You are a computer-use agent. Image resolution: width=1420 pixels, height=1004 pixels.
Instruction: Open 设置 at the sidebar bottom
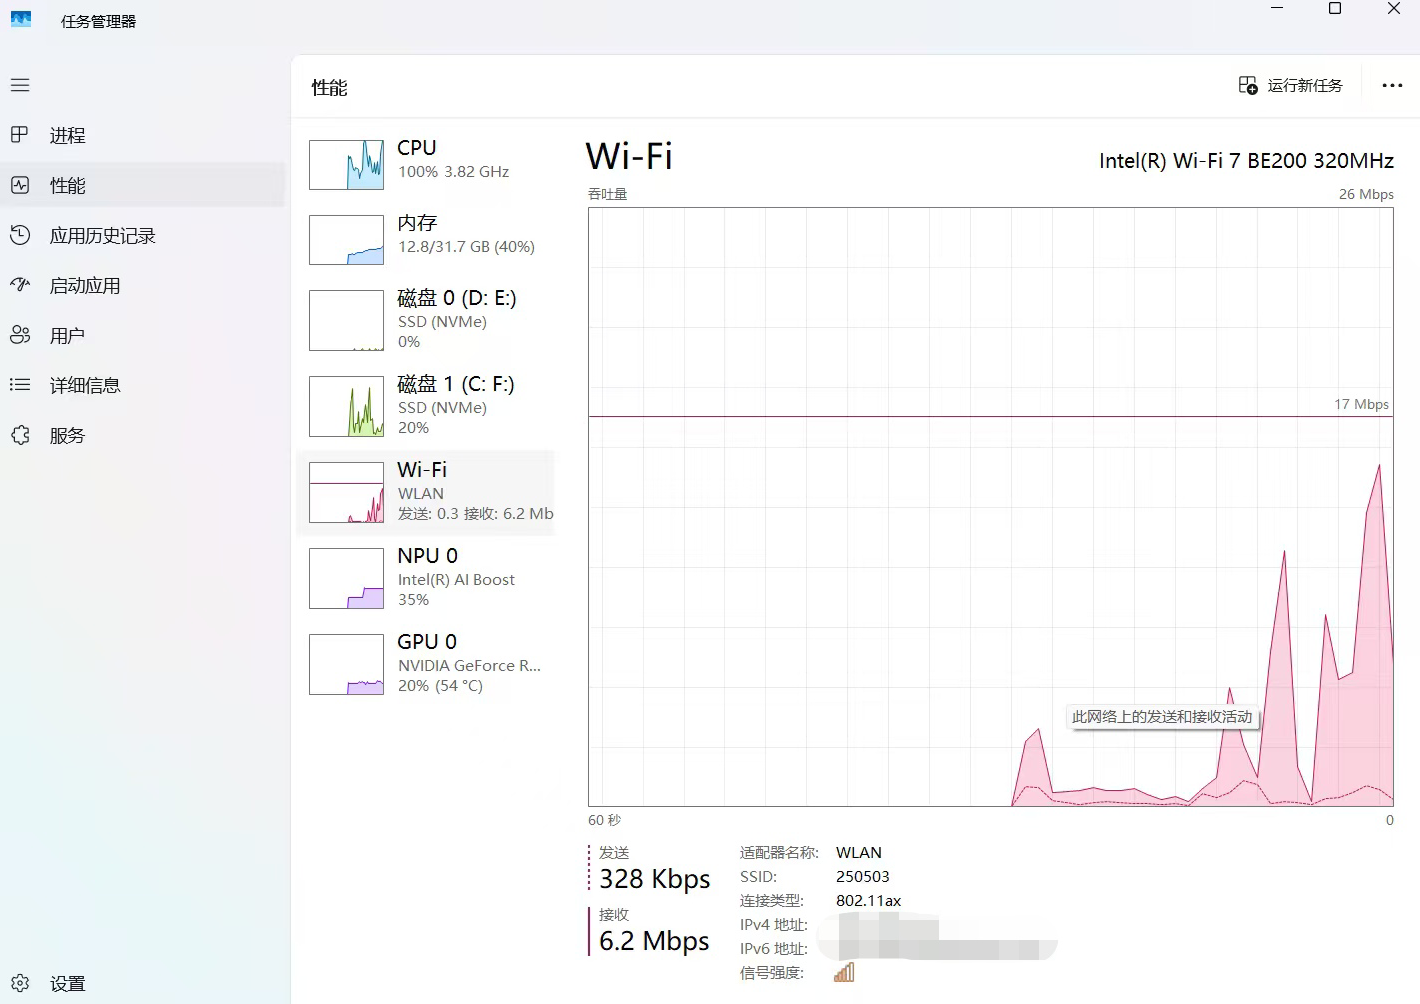pyautogui.click(x=143, y=983)
